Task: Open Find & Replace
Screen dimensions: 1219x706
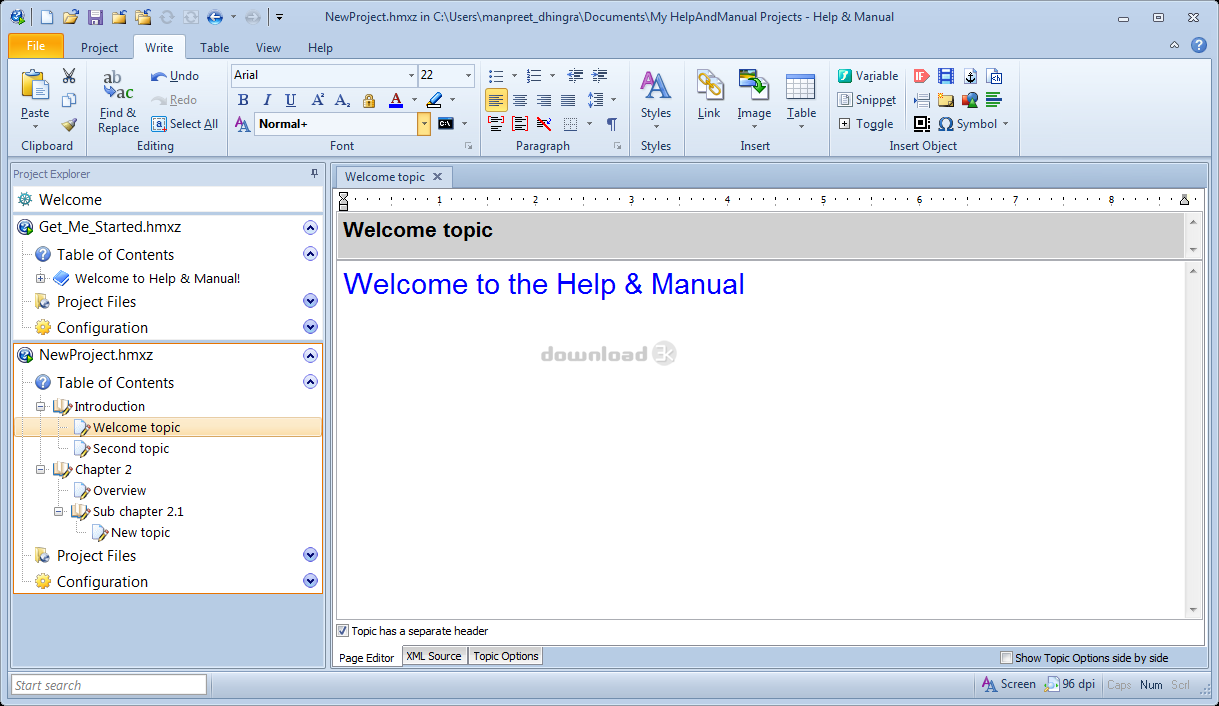Action: [118, 102]
